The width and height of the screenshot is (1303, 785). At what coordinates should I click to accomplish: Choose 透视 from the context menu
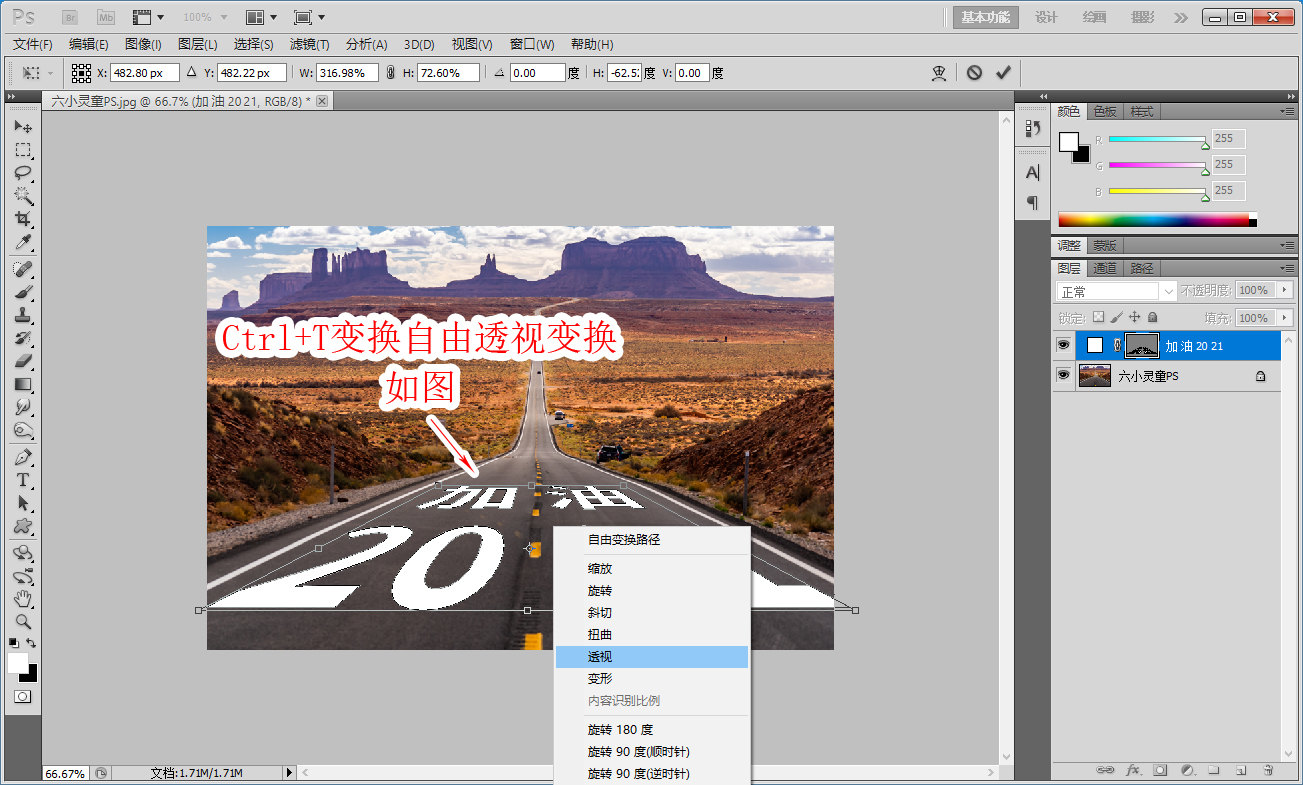[x=652, y=657]
